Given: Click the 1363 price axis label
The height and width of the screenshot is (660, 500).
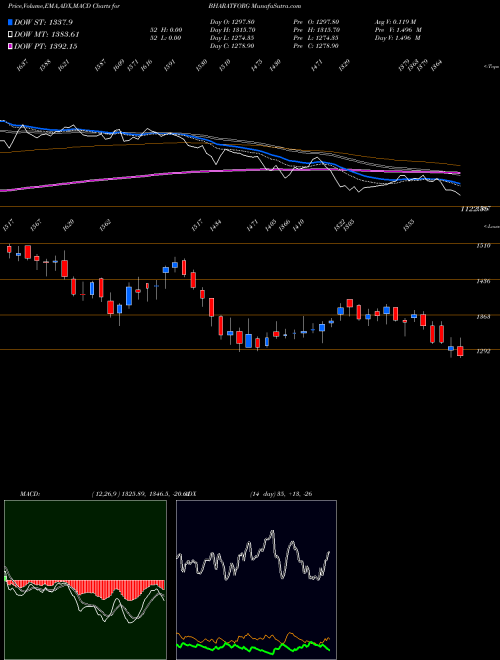Looking at the screenshot, I should (x=483, y=317).
